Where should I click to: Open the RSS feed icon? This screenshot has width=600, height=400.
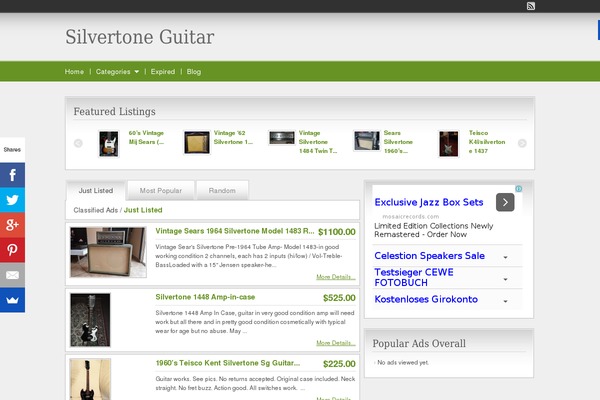pyautogui.click(x=531, y=6)
